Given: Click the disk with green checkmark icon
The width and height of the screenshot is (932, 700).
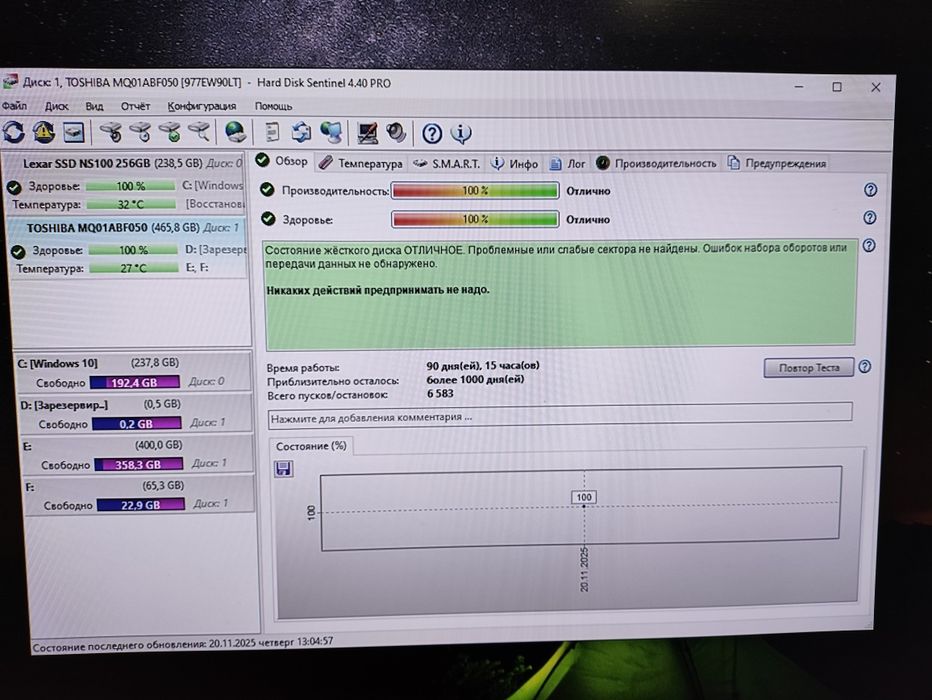Looking at the screenshot, I should coord(170,132).
